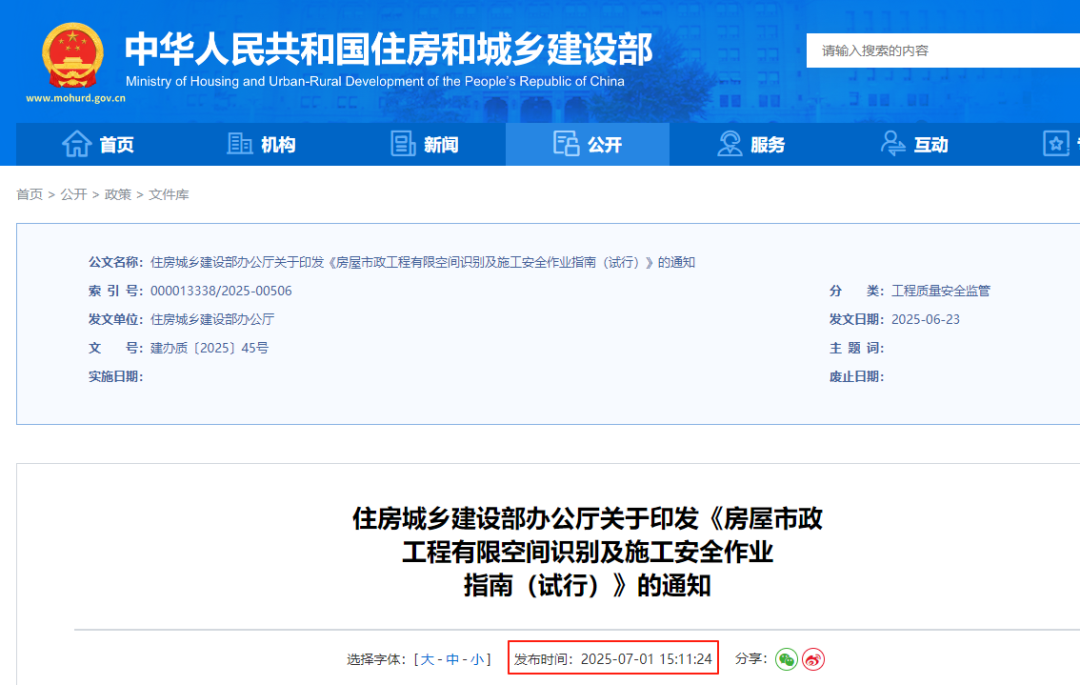Share the article to Weibo icon
The width and height of the screenshot is (1080, 685).
pos(814,659)
